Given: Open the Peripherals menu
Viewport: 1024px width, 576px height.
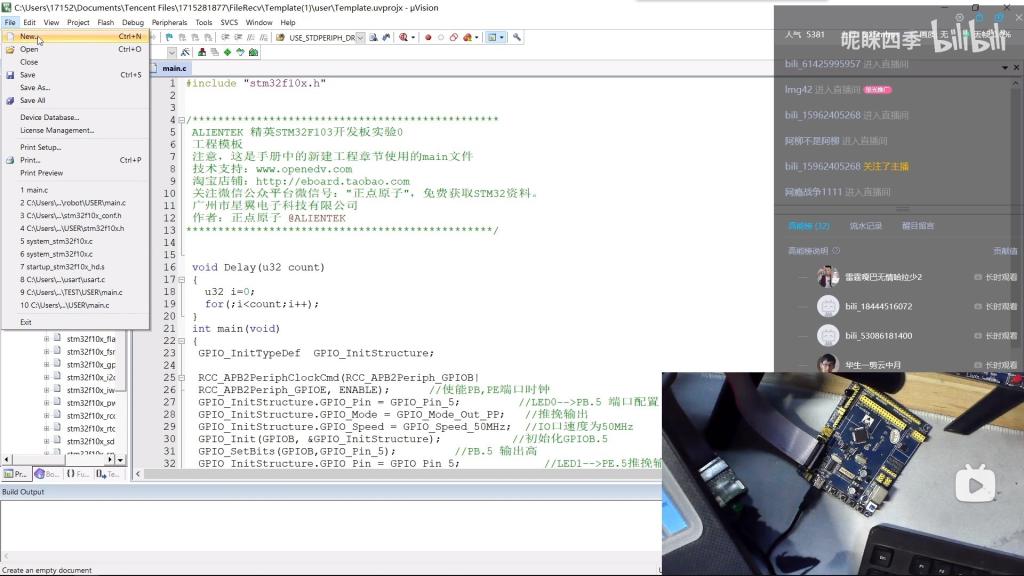Looking at the screenshot, I should click(x=170, y=22).
